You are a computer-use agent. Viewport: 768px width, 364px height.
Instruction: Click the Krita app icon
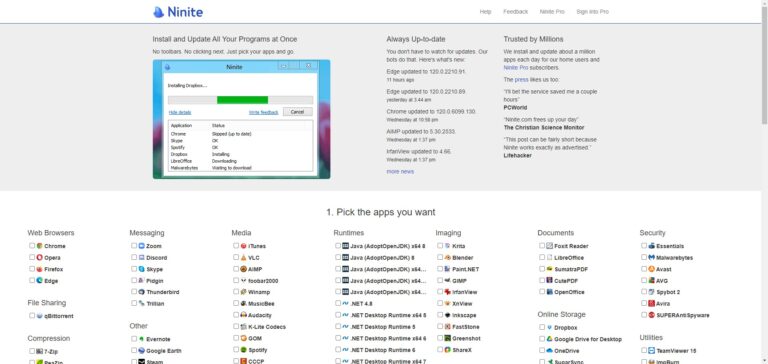click(447, 246)
